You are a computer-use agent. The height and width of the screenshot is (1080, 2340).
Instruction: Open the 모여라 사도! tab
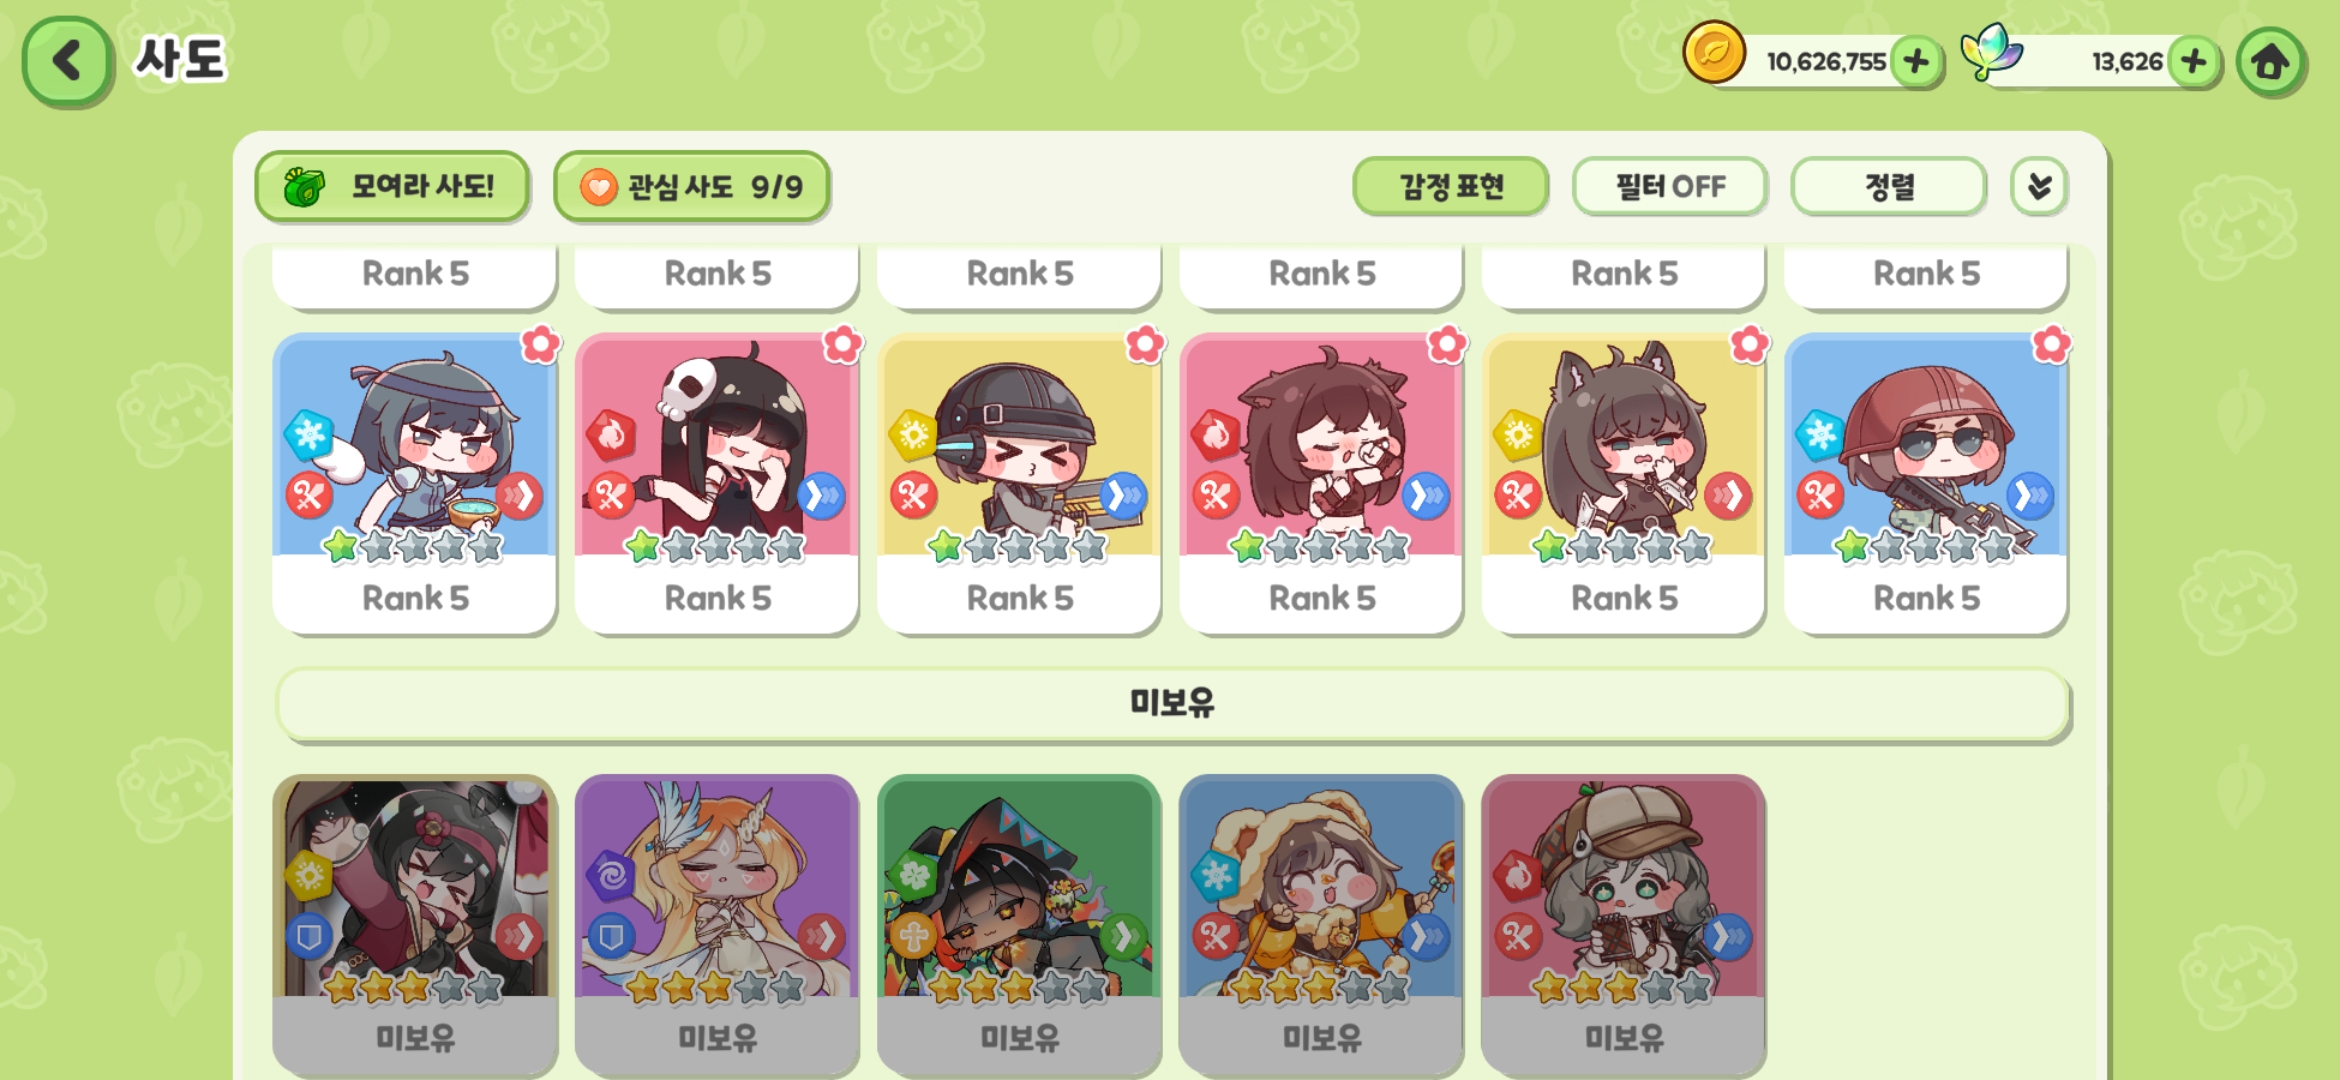392,187
